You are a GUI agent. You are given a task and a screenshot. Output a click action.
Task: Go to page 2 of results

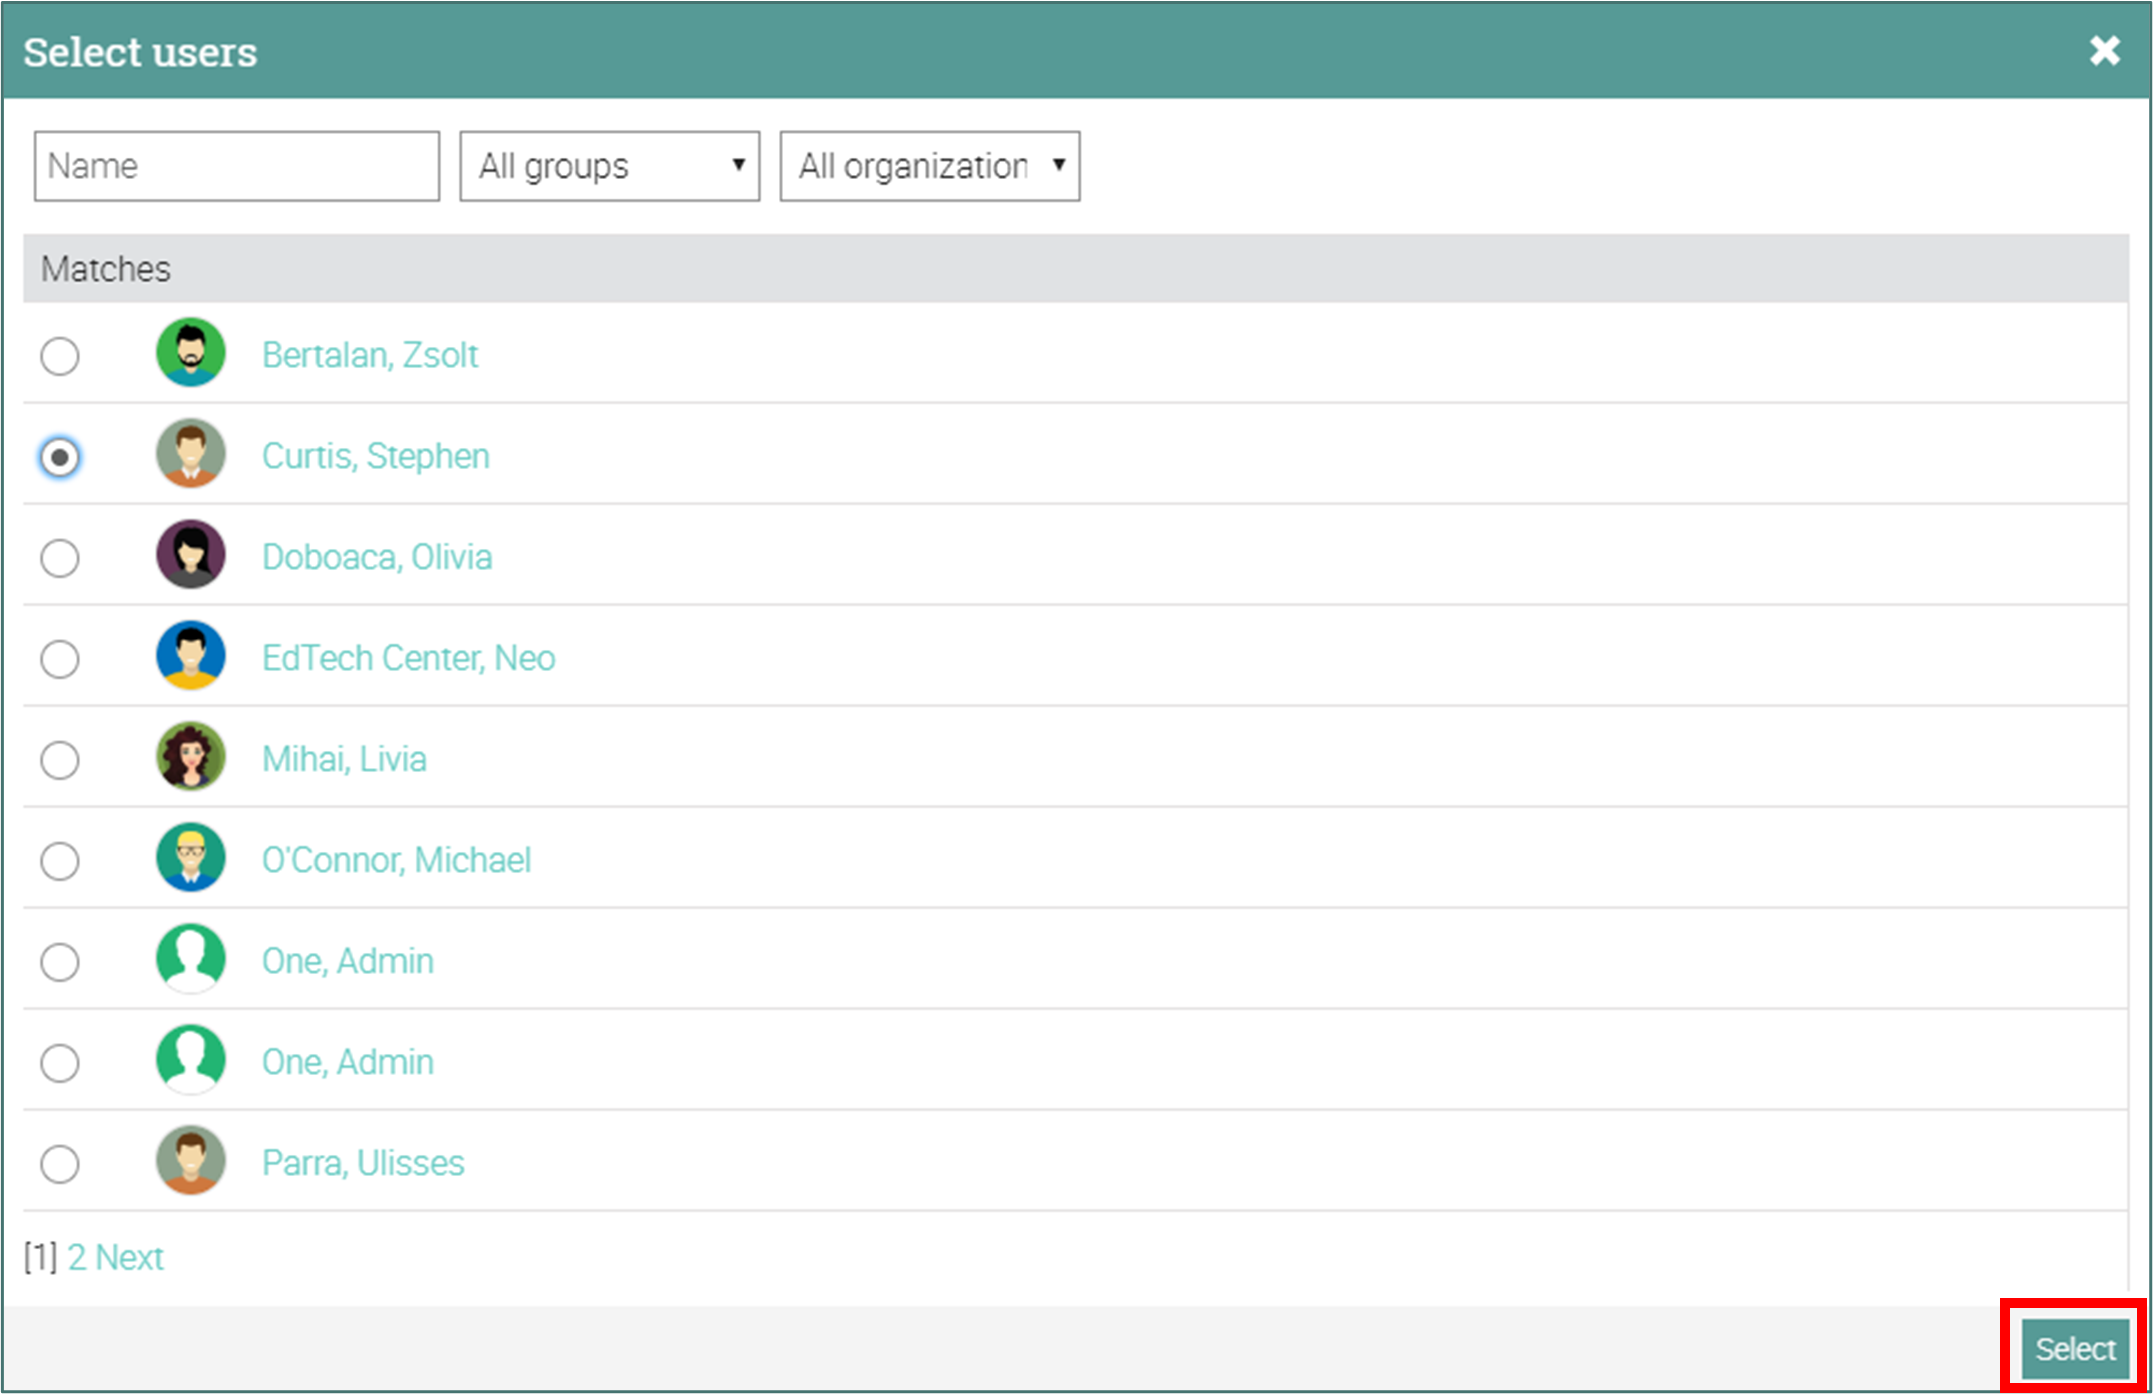point(76,1257)
